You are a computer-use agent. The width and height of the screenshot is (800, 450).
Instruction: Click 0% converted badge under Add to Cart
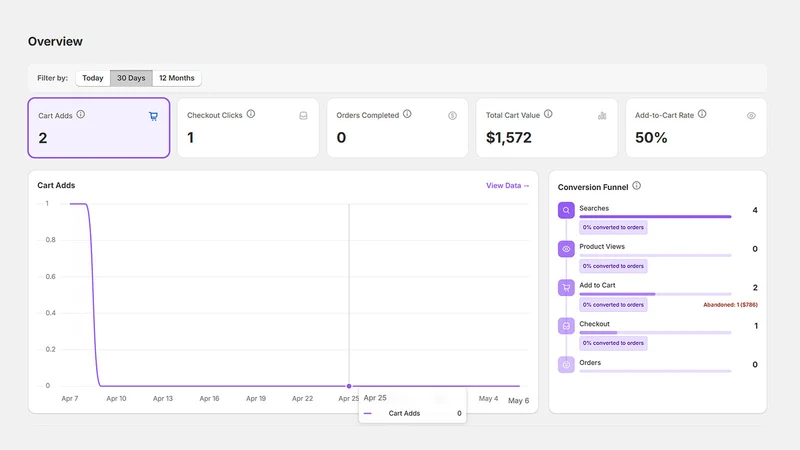613,305
